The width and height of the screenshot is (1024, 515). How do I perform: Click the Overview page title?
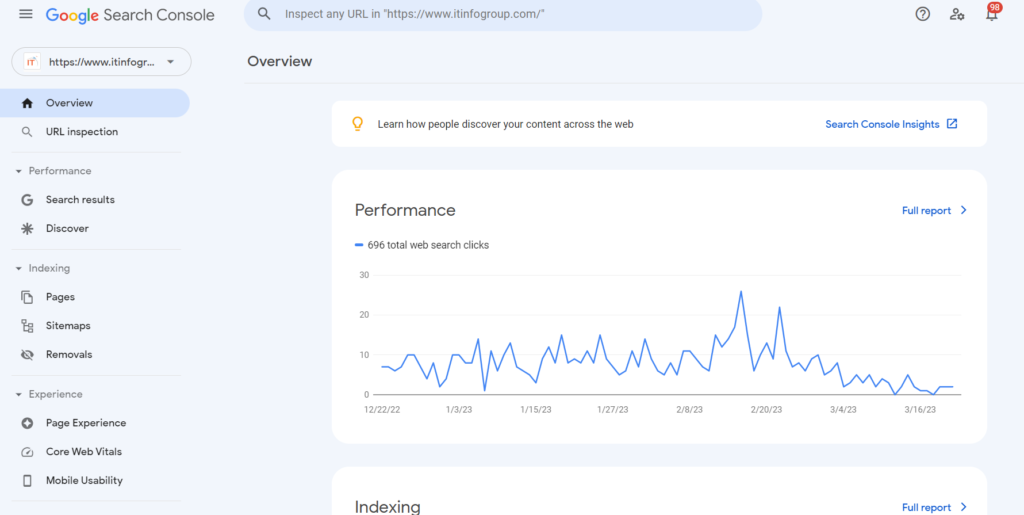click(x=280, y=61)
